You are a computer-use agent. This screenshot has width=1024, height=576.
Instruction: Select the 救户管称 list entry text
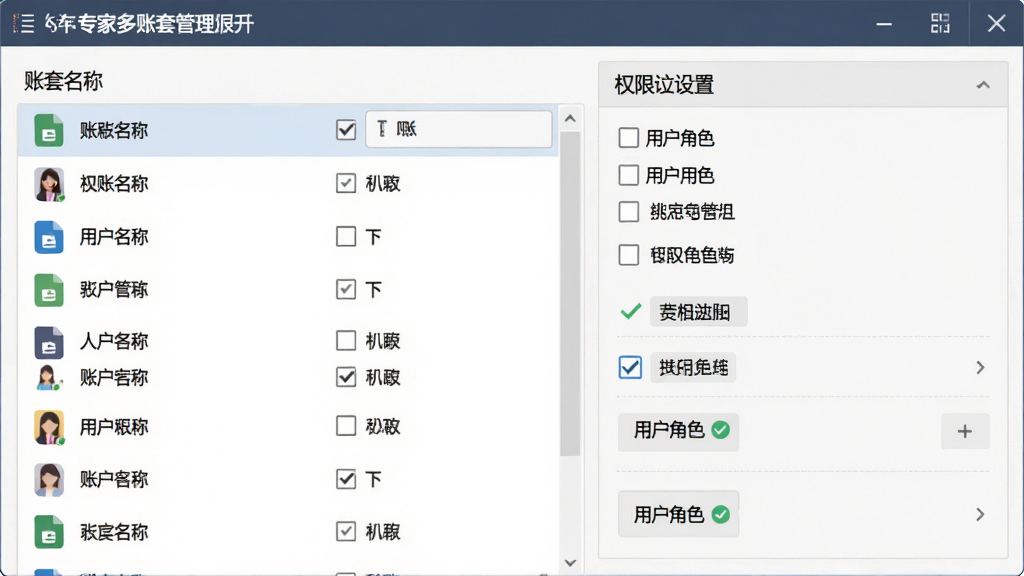(x=114, y=289)
